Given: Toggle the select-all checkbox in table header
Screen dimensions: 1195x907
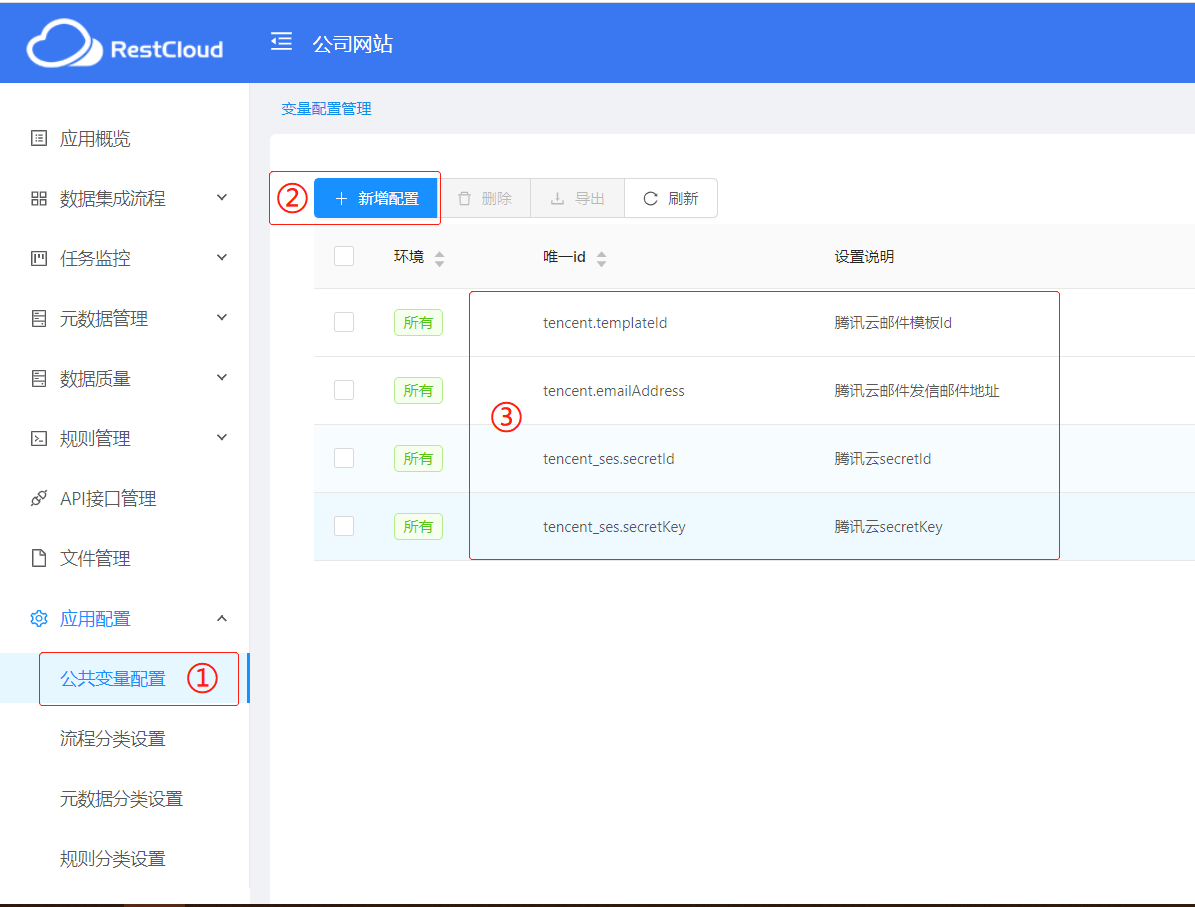Looking at the screenshot, I should tap(344, 256).
